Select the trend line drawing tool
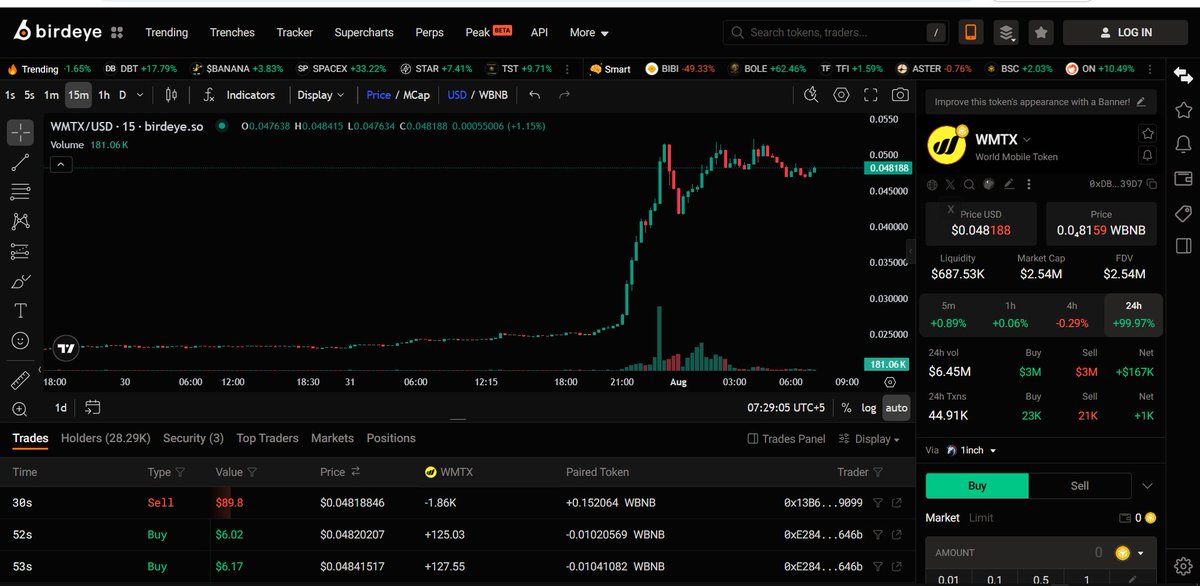 20,163
